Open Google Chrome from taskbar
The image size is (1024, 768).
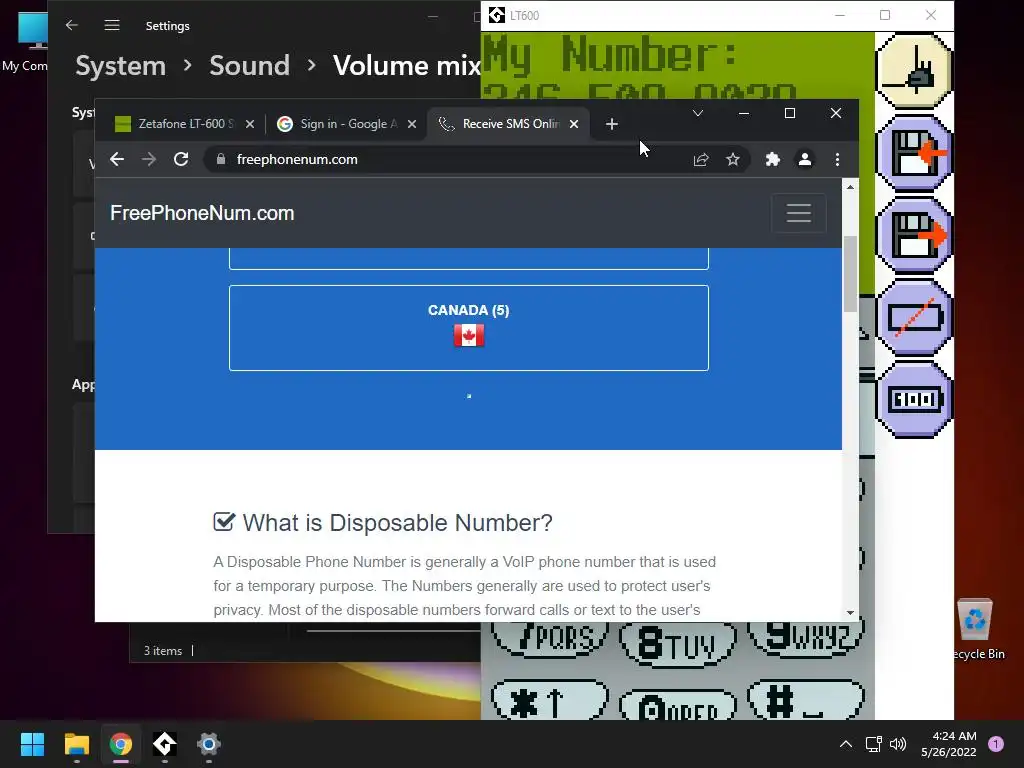(x=121, y=744)
